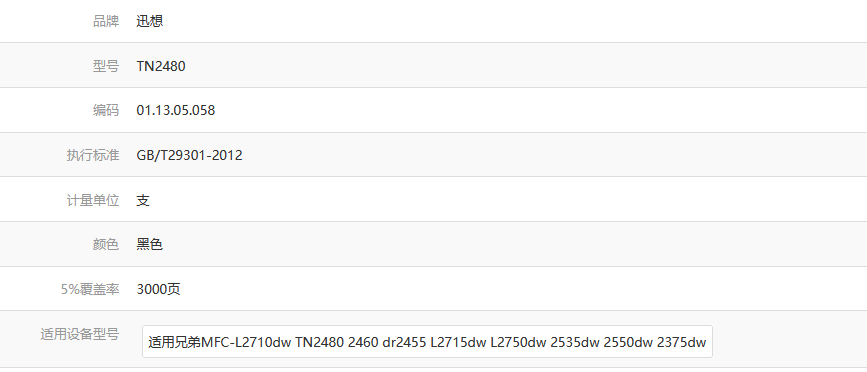
Task: Click the 编码 row label
Action: click(x=106, y=111)
